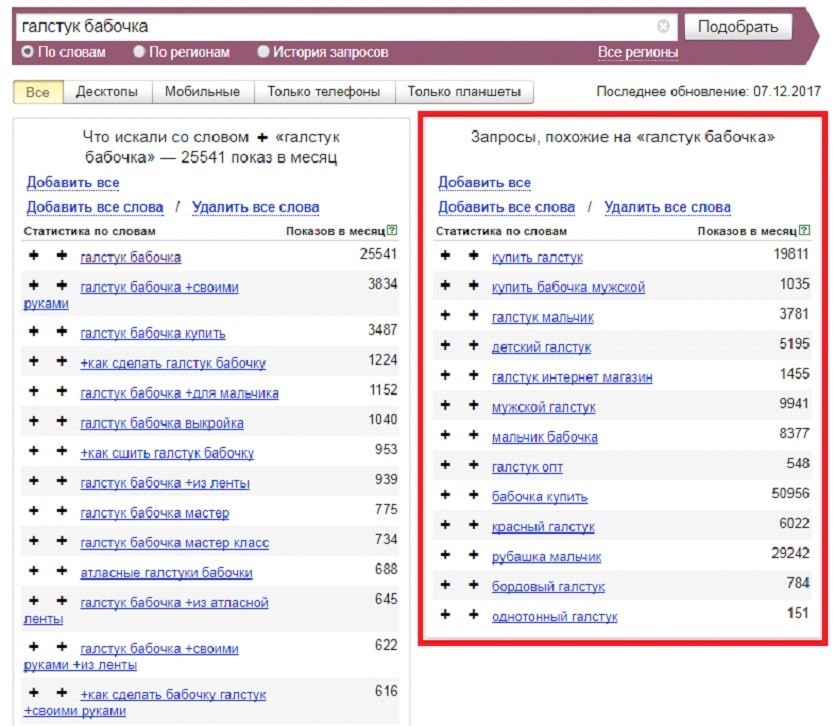Select the 'По регионам' radio button

(139, 52)
